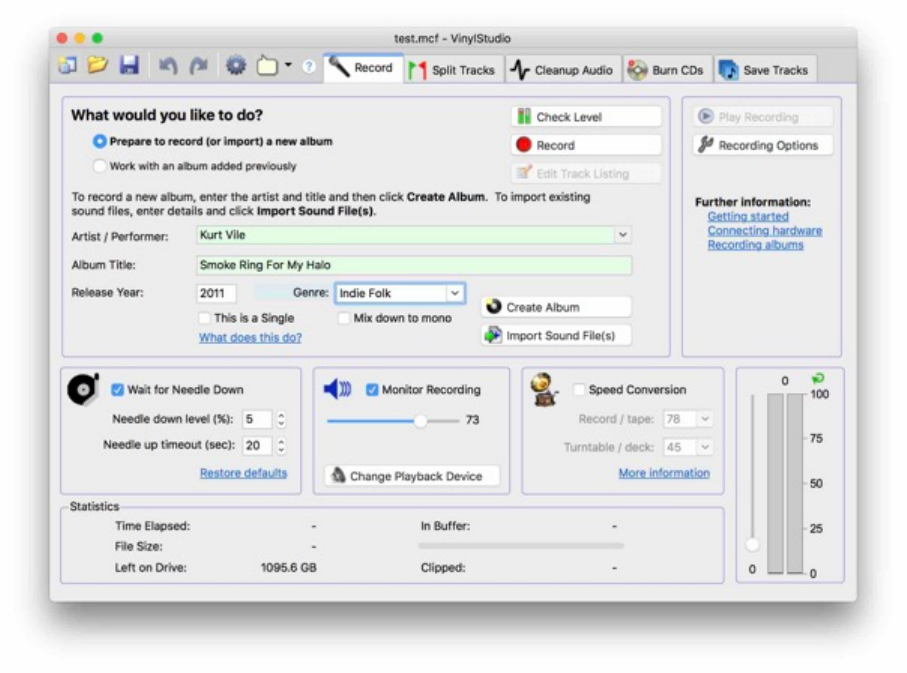907x673 pixels.
Task: Click Create Album button
Action: pyautogui.click(x=556, y=307)
